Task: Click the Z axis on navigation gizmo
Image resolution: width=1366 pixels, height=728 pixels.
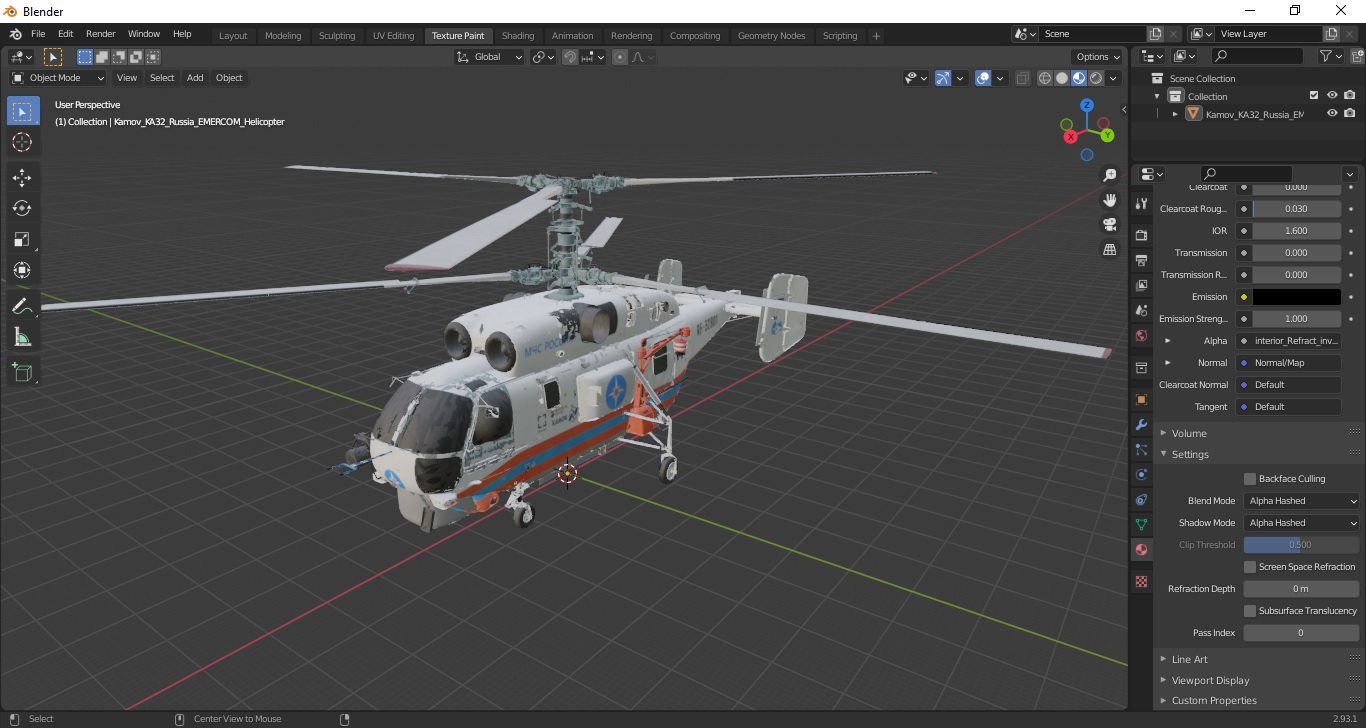Action: click(x=1087, y=105)
